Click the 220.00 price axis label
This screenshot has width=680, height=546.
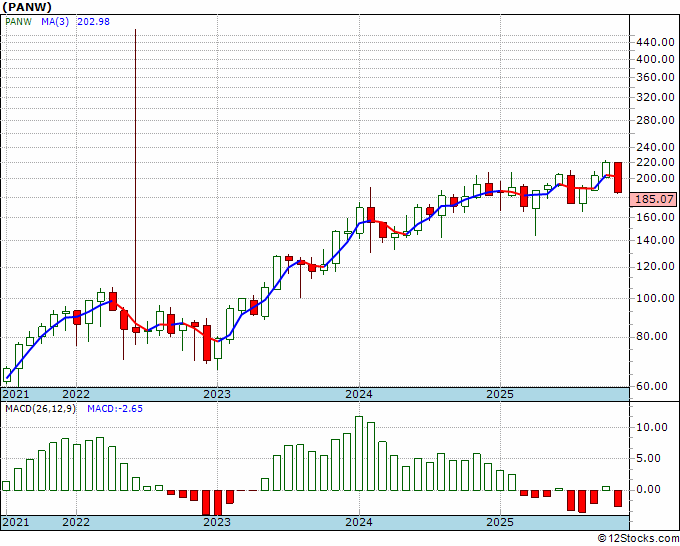point(655,163)
